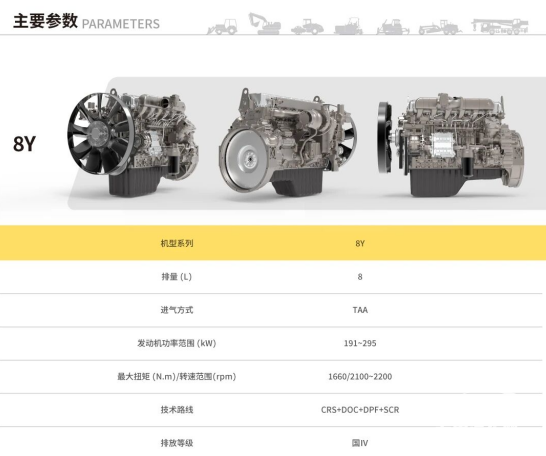The width and height of the screenshot is (546, 456).
Task: Click the 国IV emission level value
Action: click(360, 443)
